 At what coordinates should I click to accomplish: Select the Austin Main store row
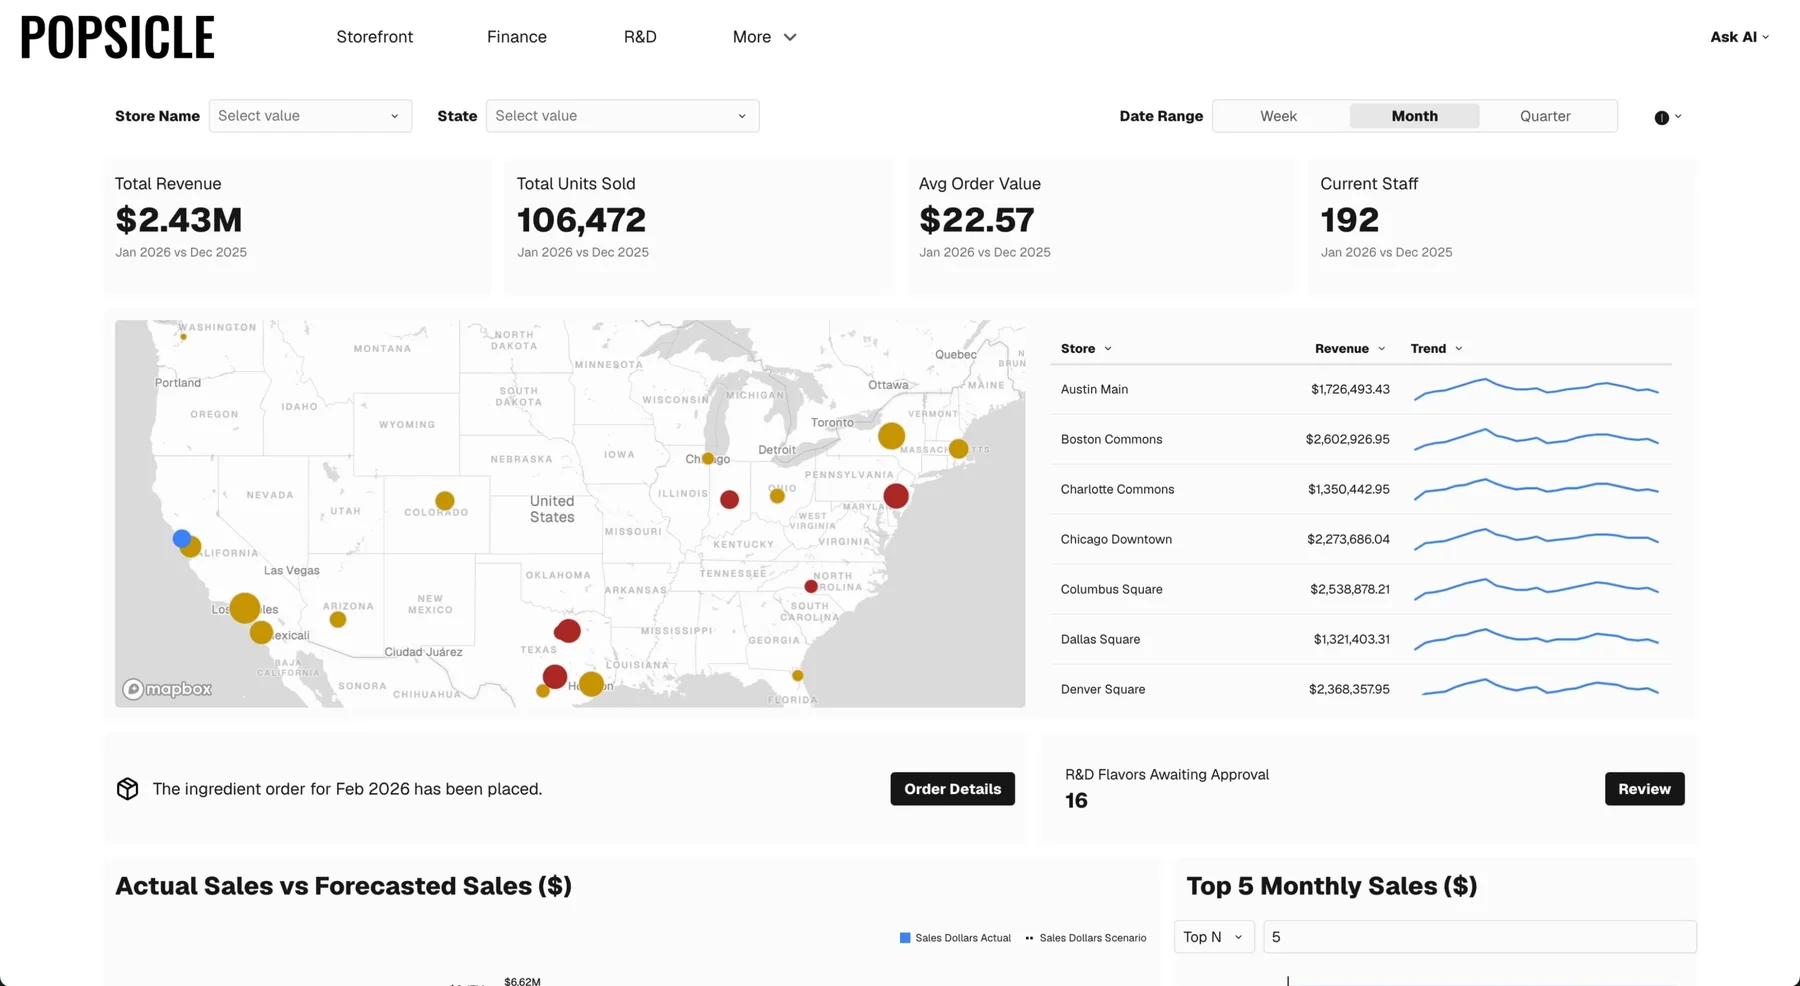pos(1360,389)
